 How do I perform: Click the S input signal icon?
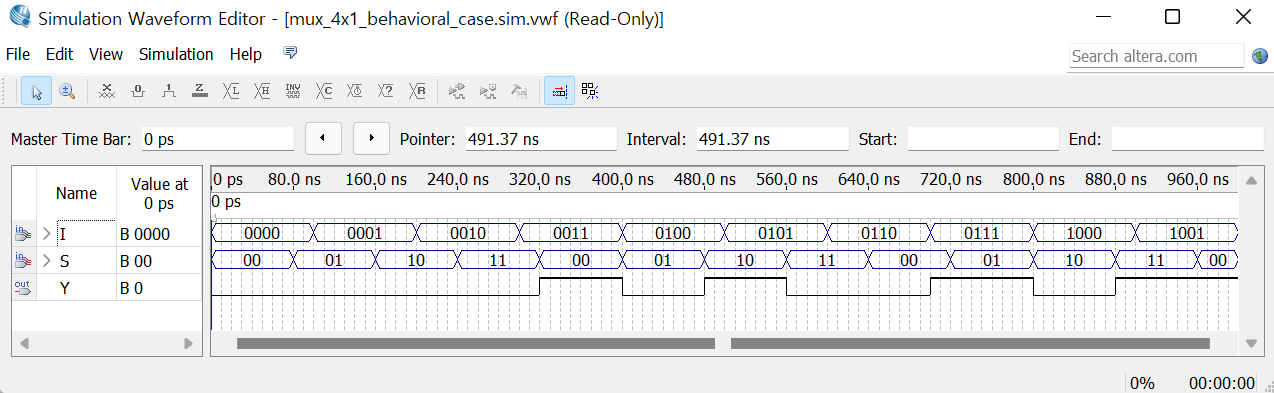pos(22,261)
